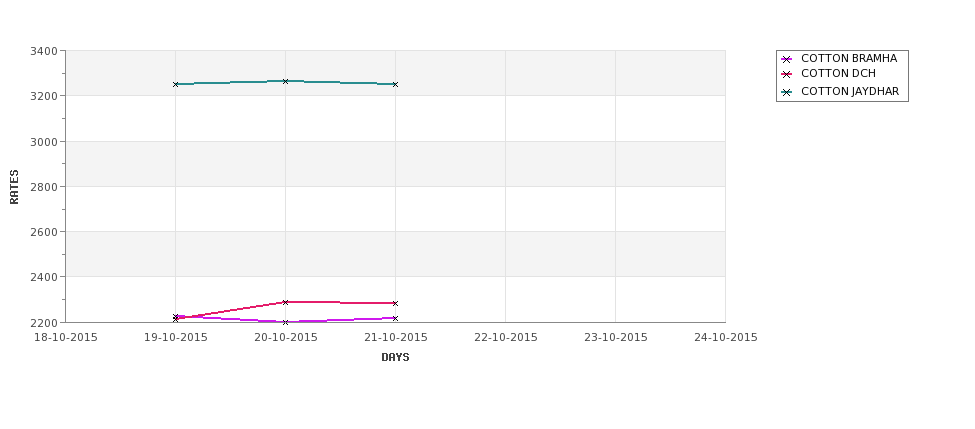Select the COTTON DCH legend label
975x429 pixels.
click(x=838, y=73)
